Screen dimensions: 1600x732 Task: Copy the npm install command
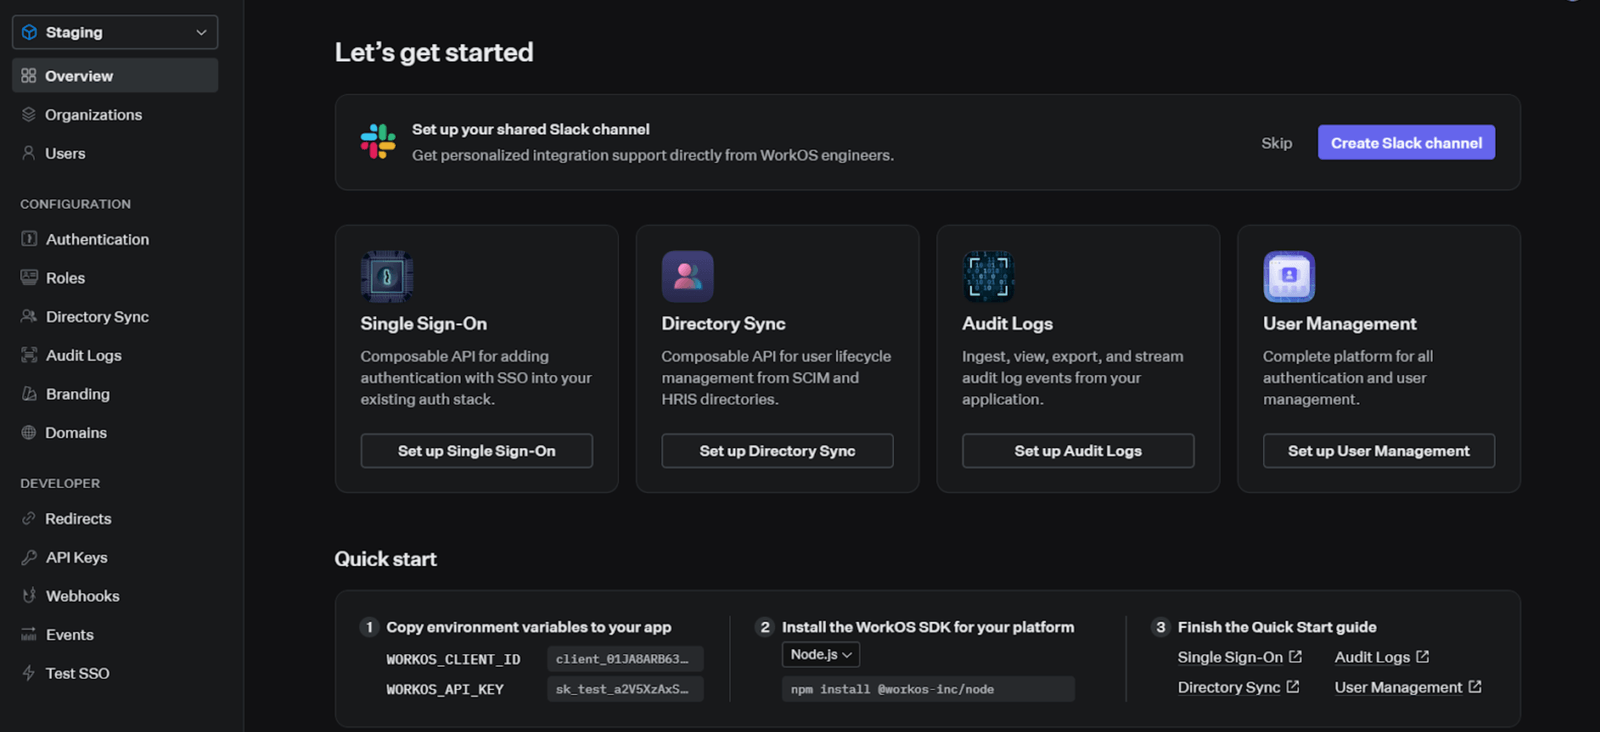928,689
